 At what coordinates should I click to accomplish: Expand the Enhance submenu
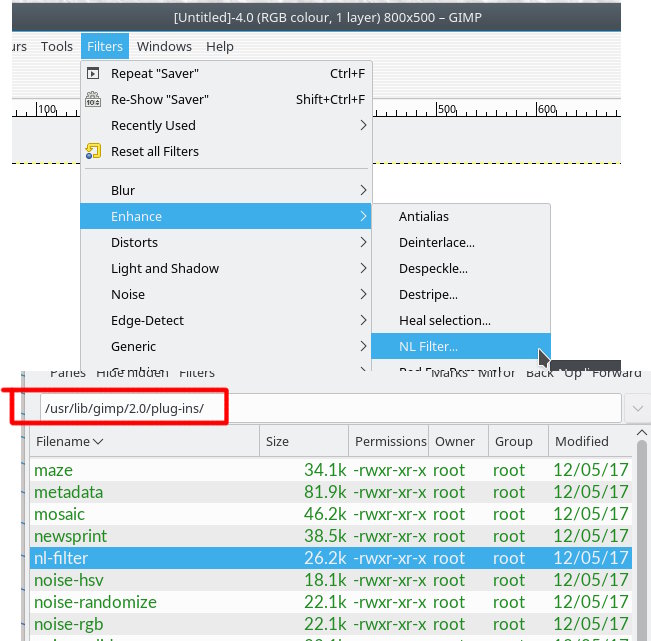tap(226, 216)
